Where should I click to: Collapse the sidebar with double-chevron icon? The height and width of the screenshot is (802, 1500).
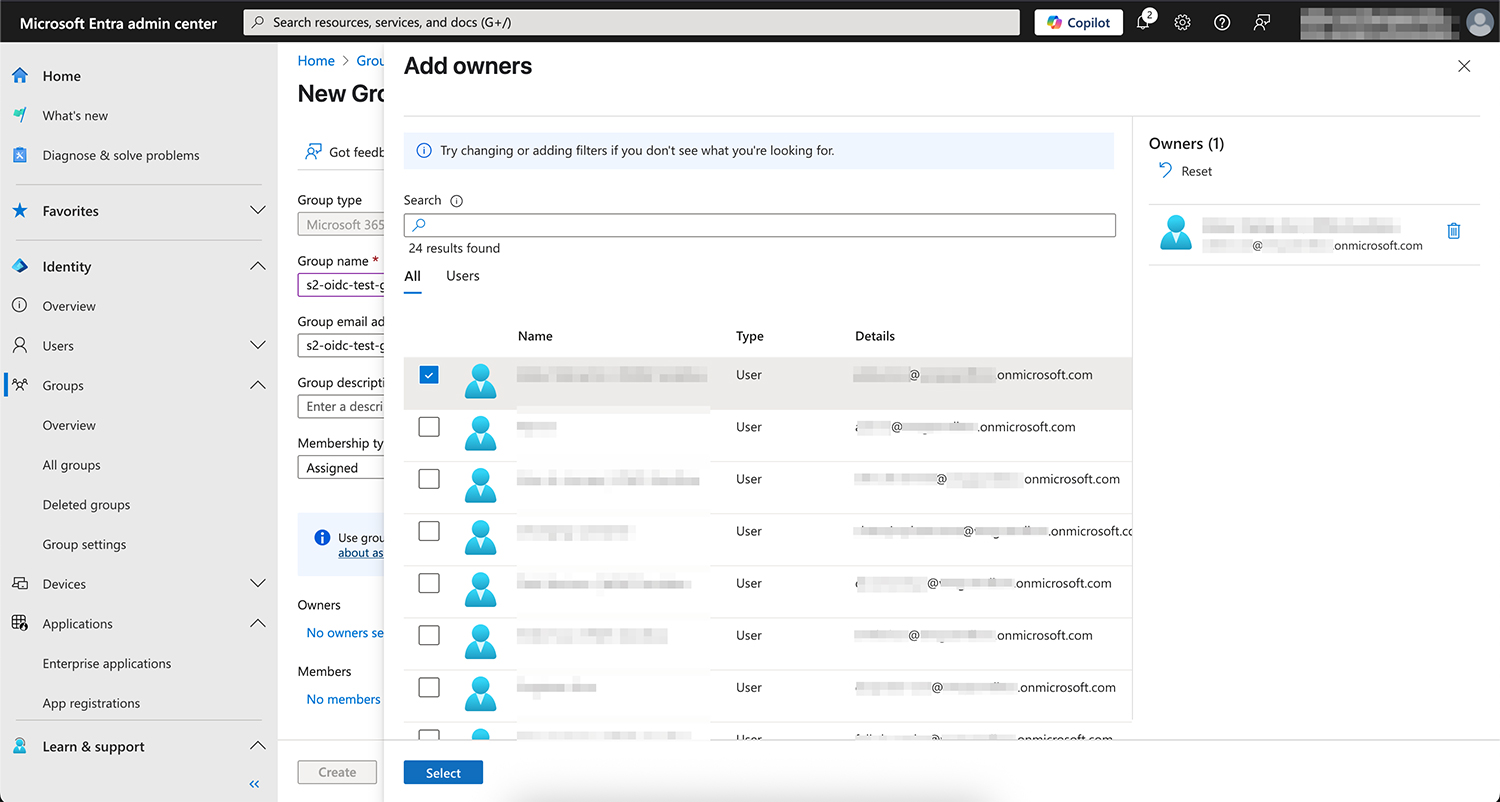[x=254, y=784]
